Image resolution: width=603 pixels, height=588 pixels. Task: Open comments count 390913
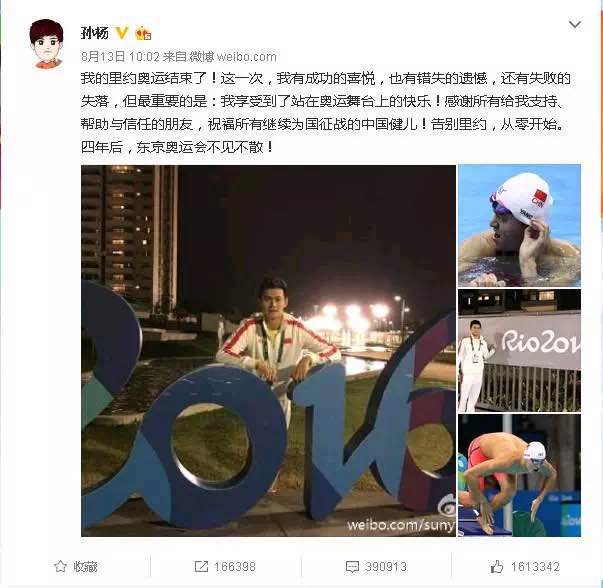386,566
